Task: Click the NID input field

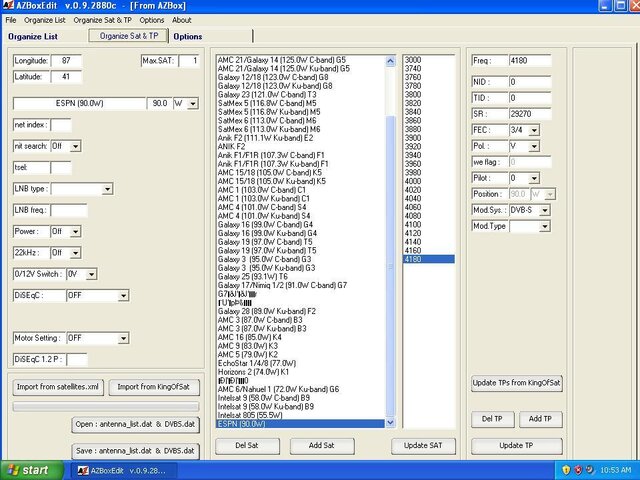Action: (530, 82)
